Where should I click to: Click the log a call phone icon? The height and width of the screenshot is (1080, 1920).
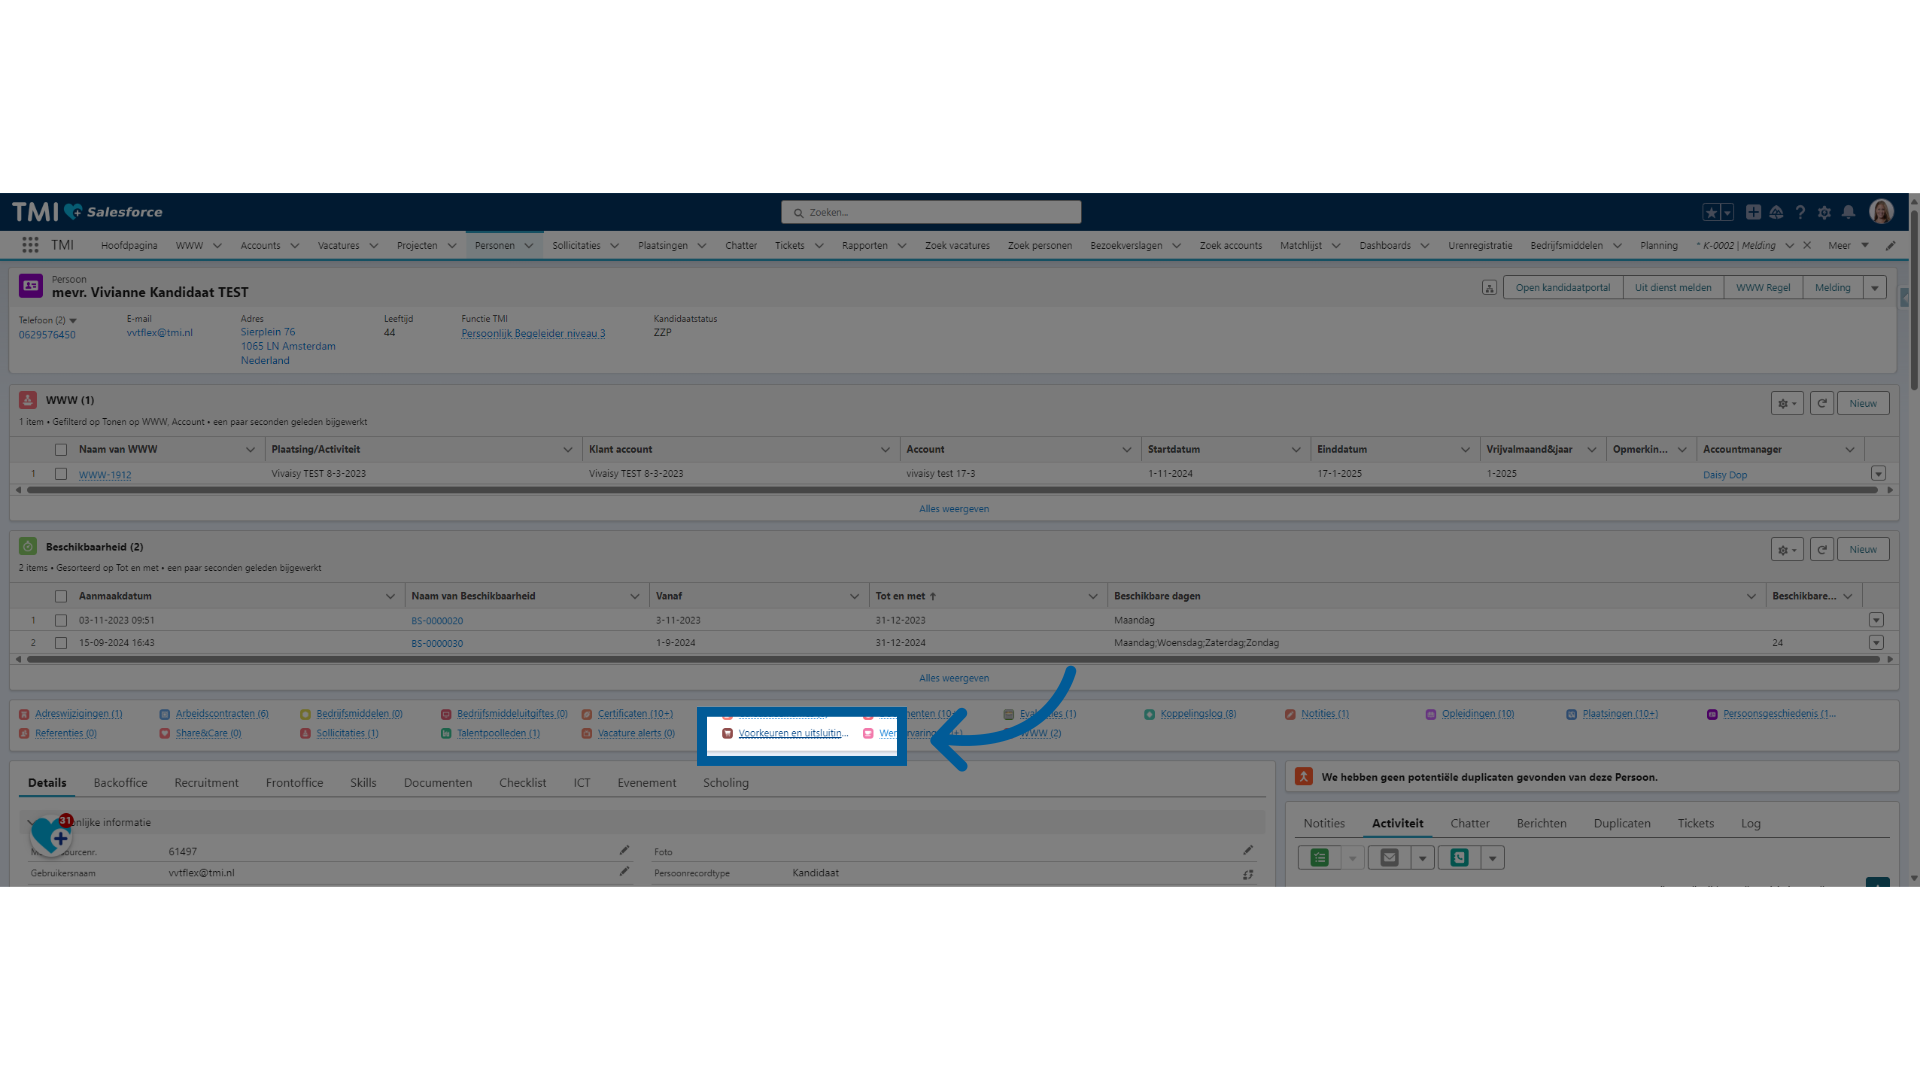[1459, 858]
